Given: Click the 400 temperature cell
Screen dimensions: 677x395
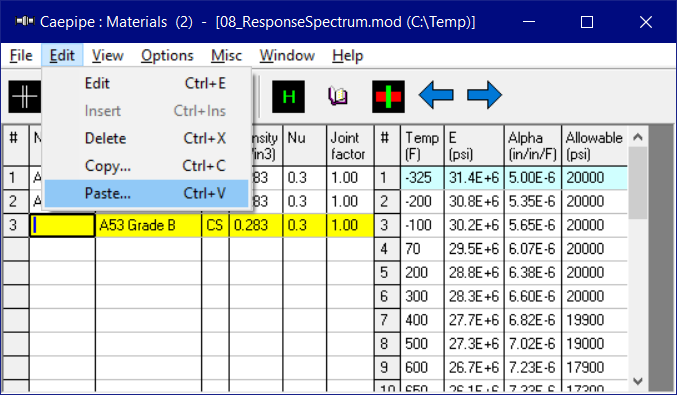Looking at the screenshot, I should [x=422, y=320].
